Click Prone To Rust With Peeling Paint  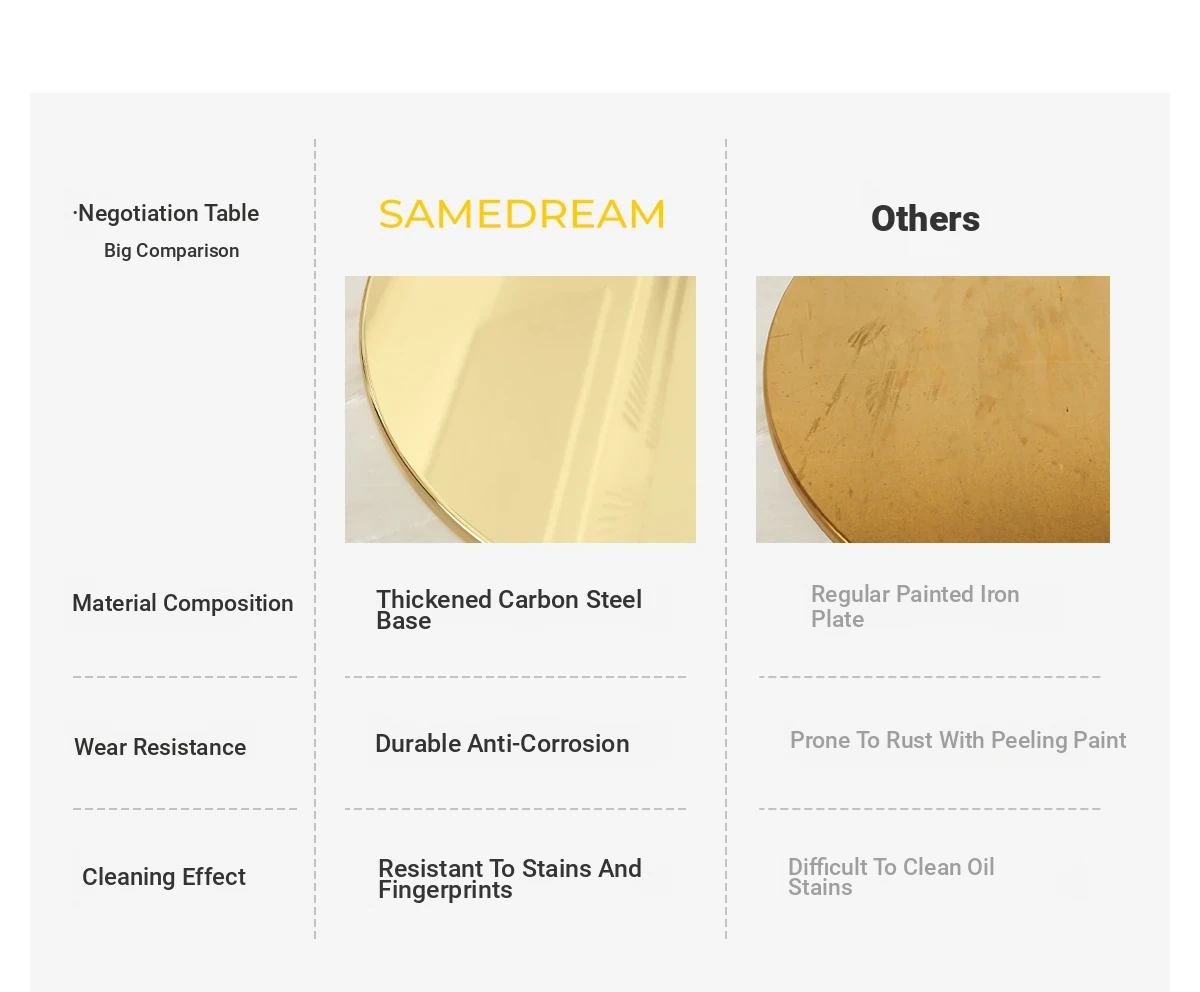tap(958, 740)
